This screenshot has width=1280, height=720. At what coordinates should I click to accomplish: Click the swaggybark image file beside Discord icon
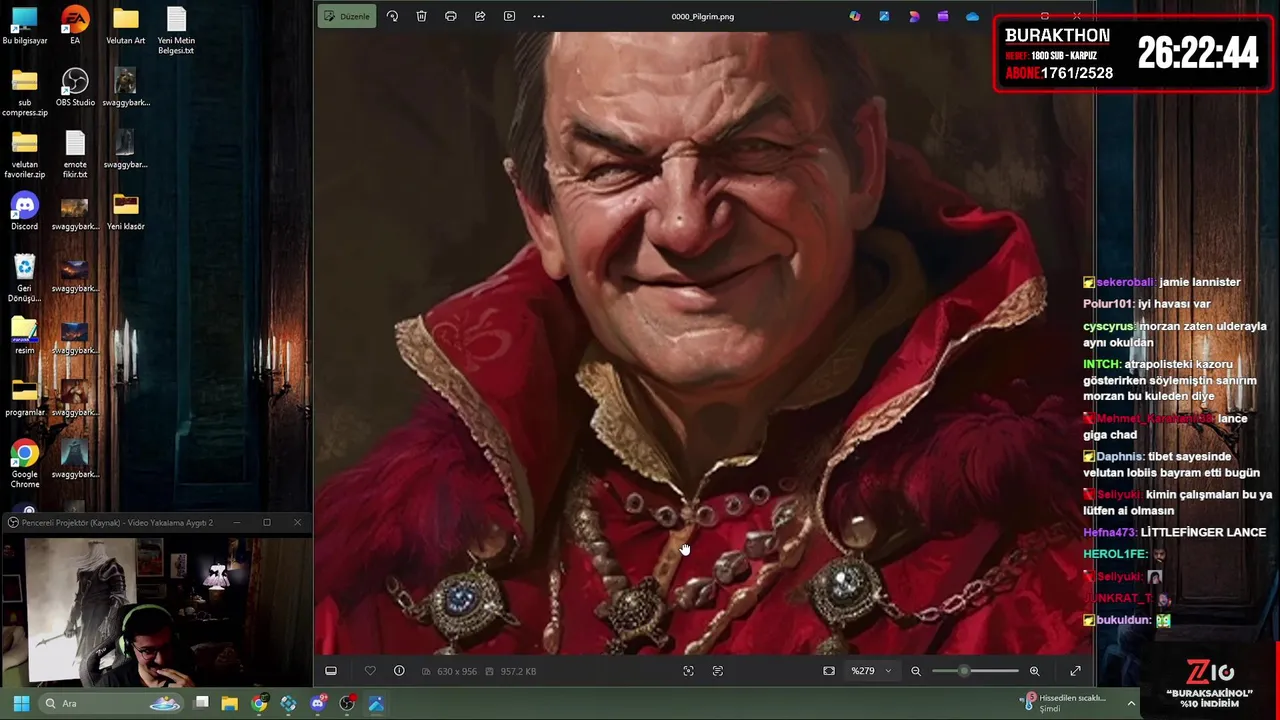pyautogui.click(x=75, y=212)
